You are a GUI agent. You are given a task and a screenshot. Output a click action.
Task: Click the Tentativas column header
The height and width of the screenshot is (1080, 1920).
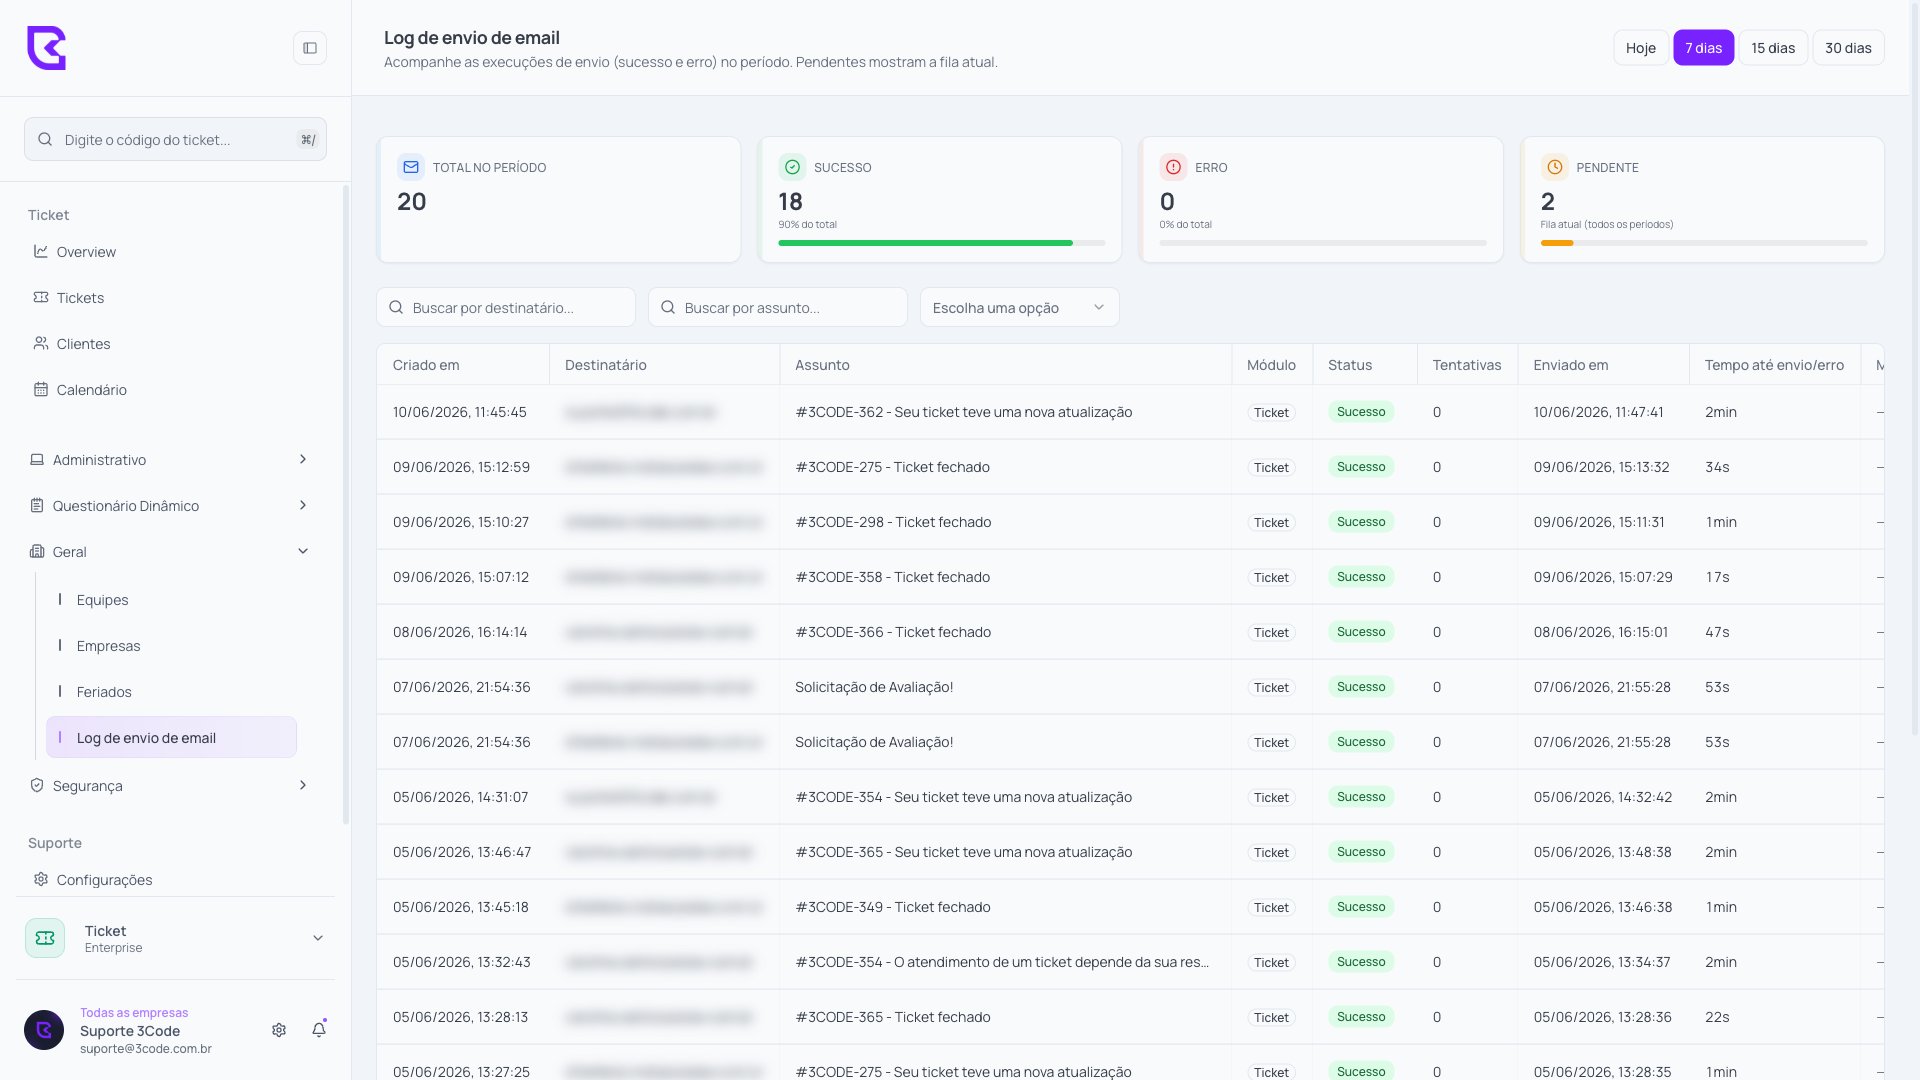1467,365
